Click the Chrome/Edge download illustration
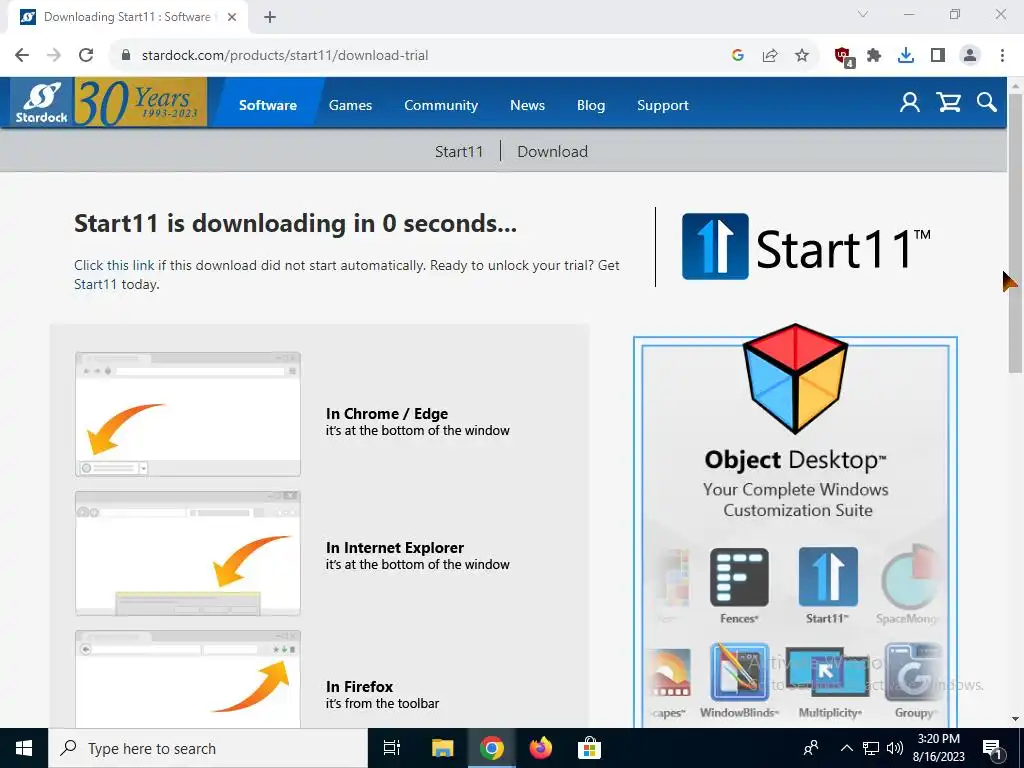Viewport: 1024px width, 768px height. pyautogui.click(x=188, y=414)
